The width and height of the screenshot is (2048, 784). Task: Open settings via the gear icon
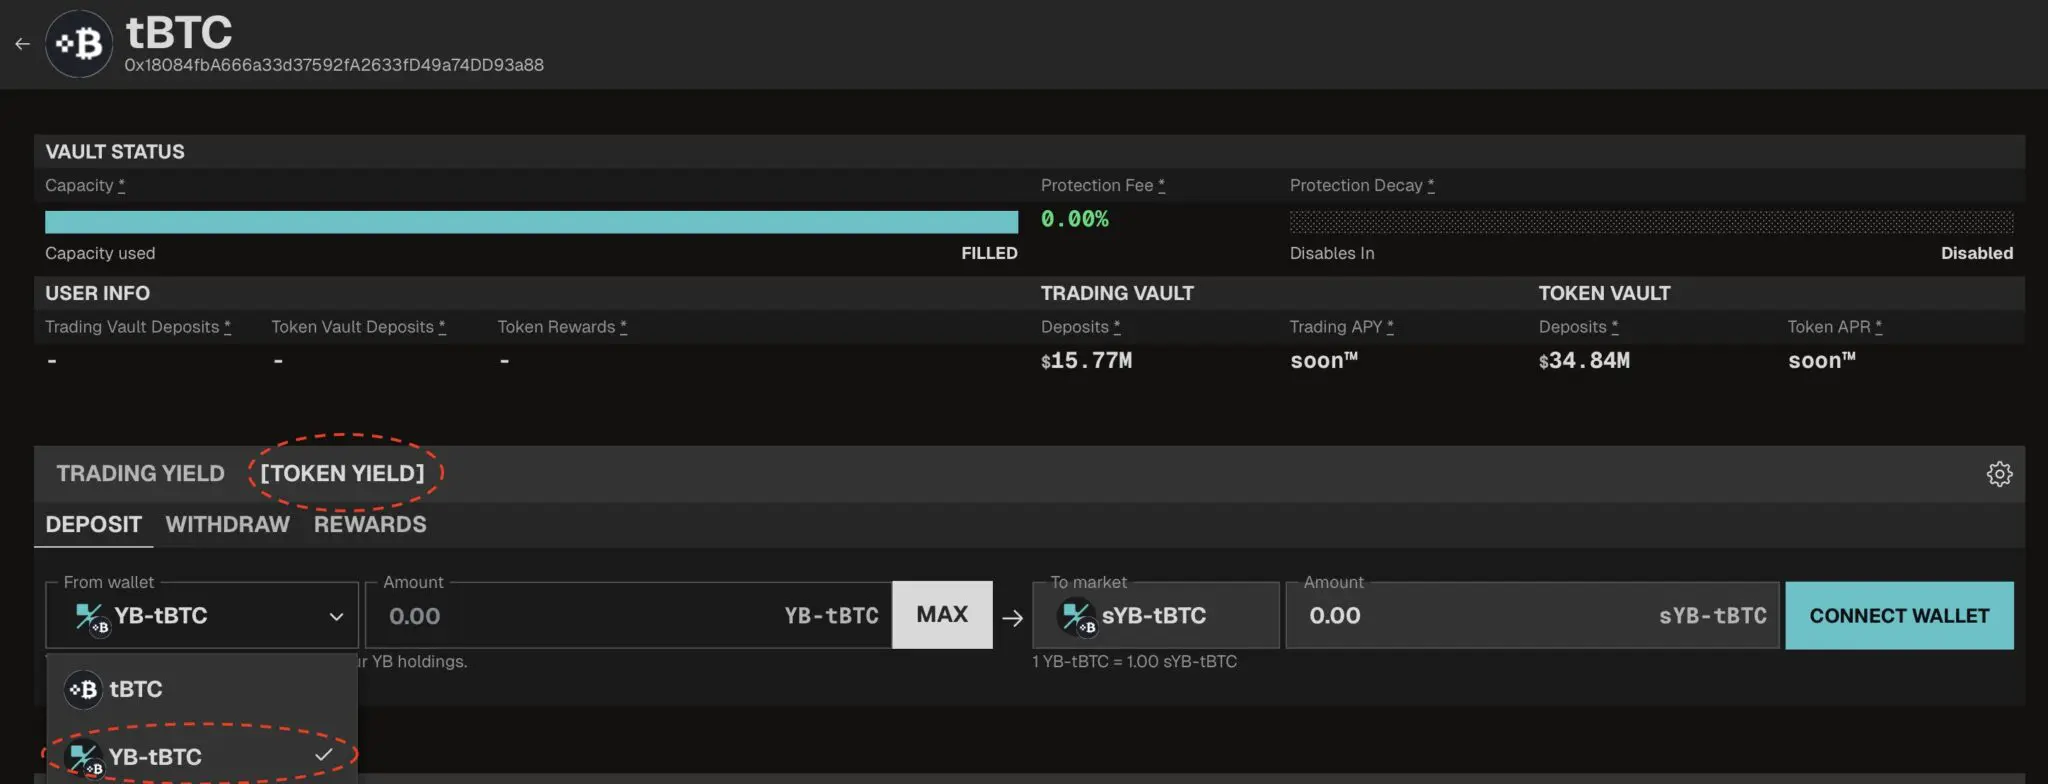[1999, 474]
